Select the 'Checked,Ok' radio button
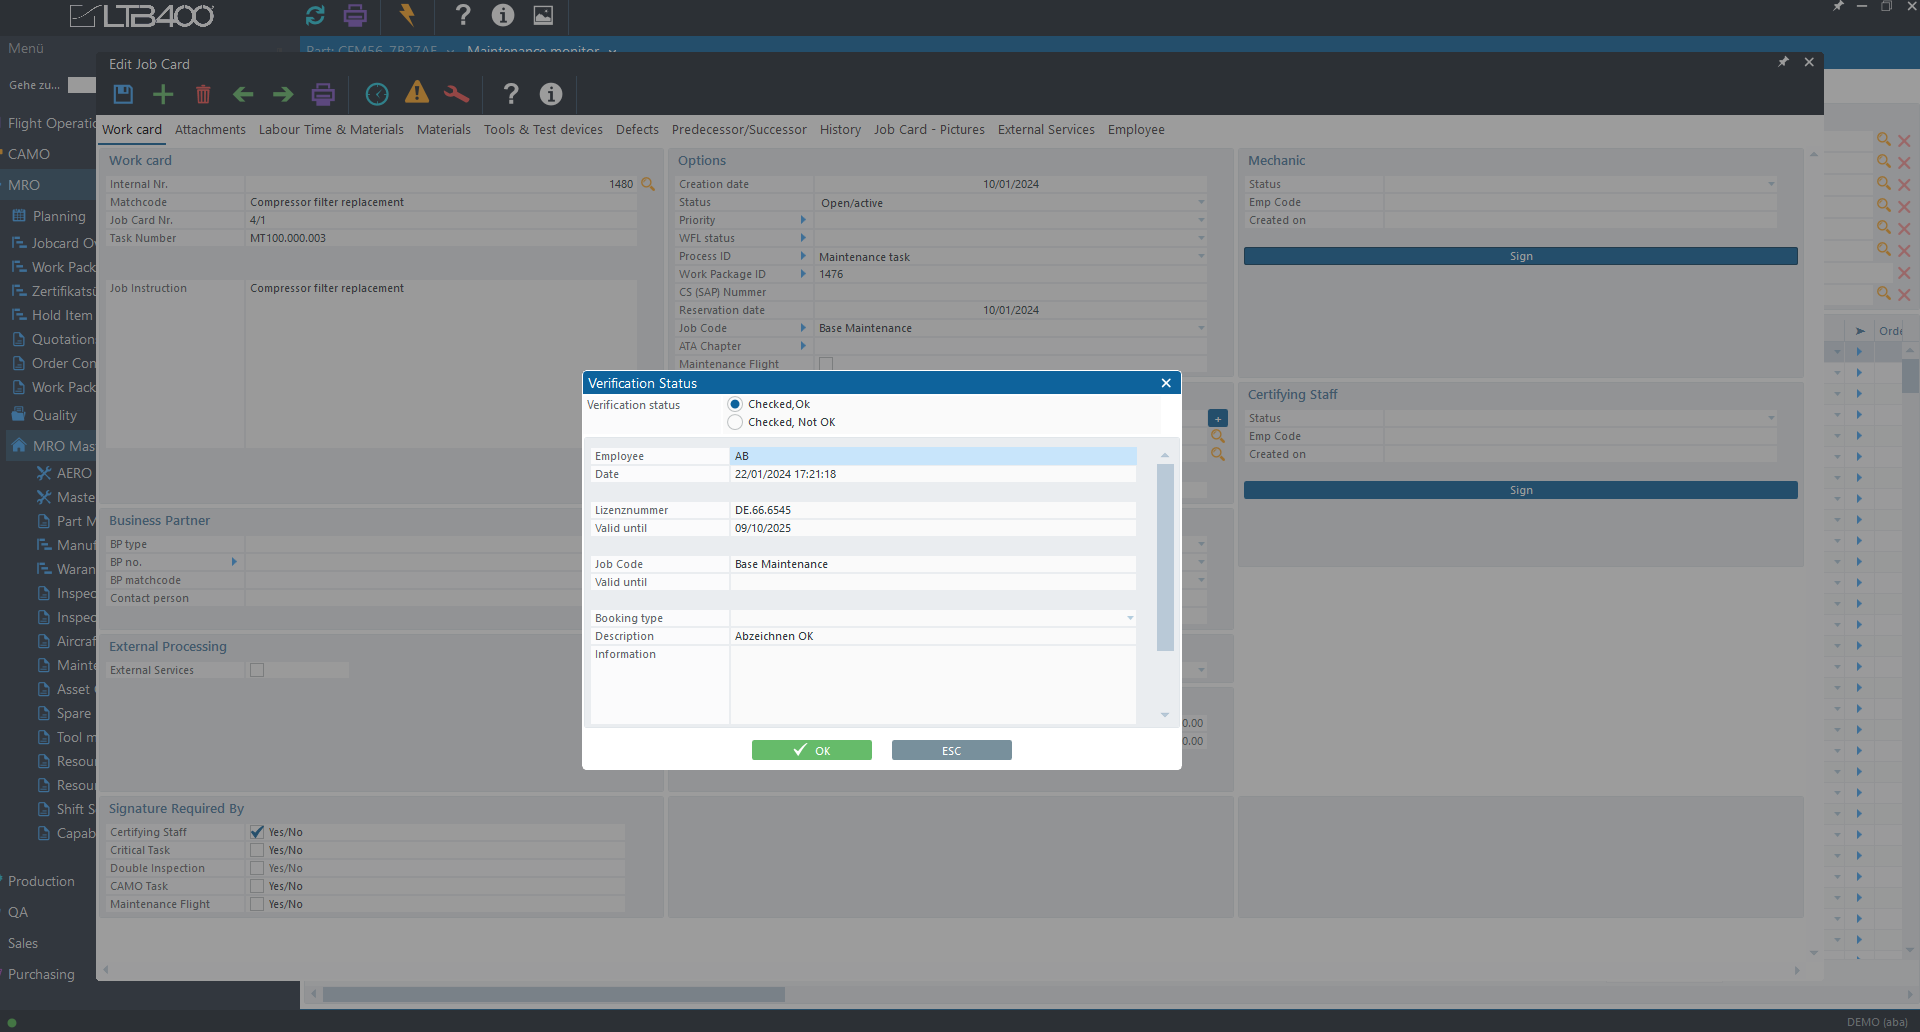This screenshot has width=1920, height=1032. click(x=735, y=404)
